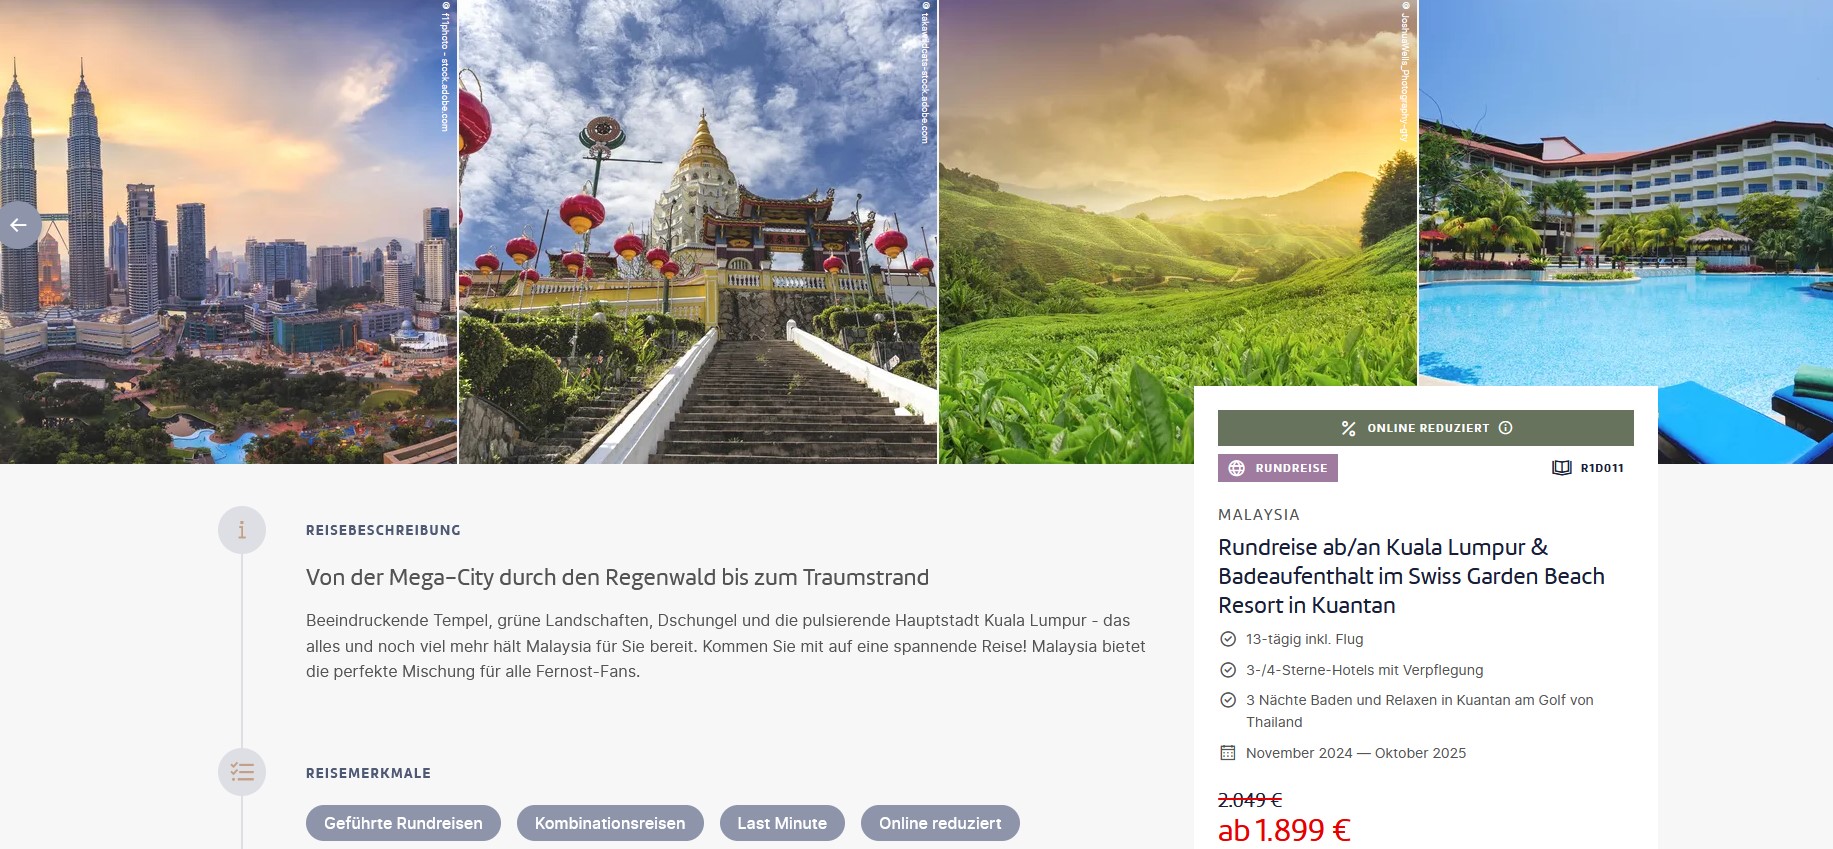Click the ab 1.899 € price
The height and width of the screenshot is (849, 1833).
tap(1284, 830)
